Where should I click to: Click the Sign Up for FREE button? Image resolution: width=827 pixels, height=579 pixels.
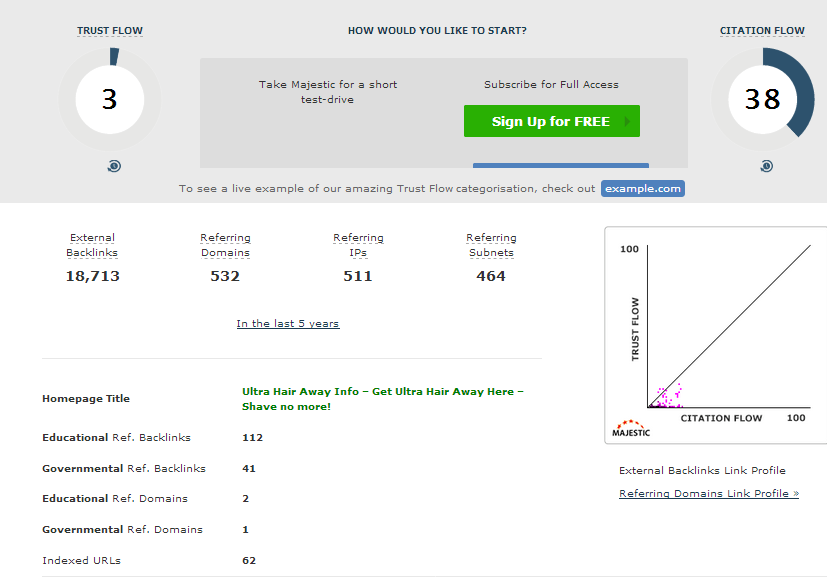click(x=552, y=121)
